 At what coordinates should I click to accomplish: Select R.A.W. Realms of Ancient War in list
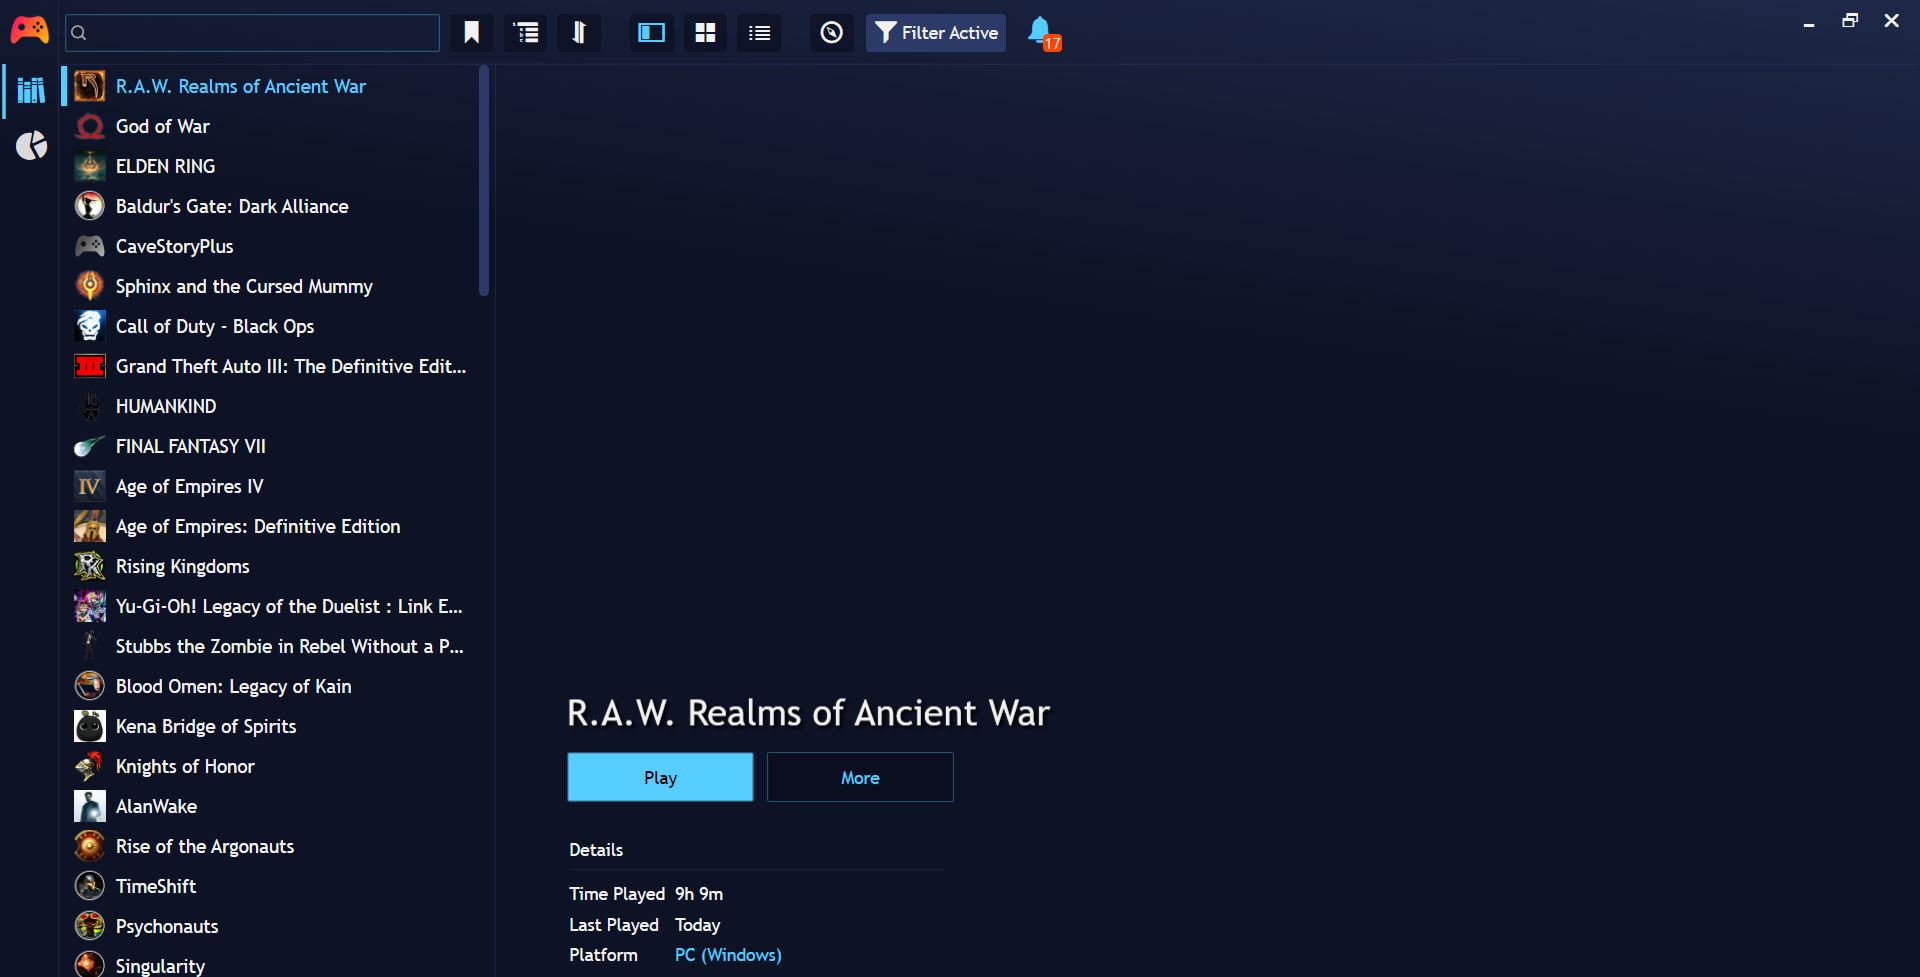270,86
